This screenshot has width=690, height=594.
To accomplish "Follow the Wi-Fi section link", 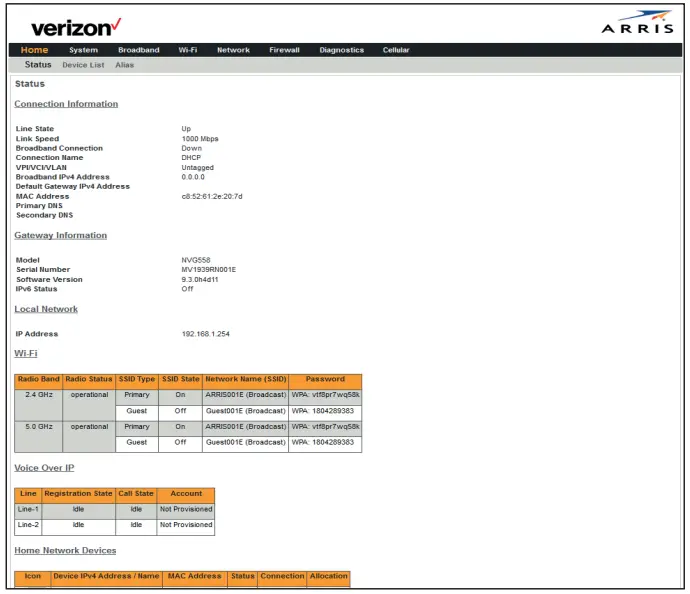I will [26, 353].
